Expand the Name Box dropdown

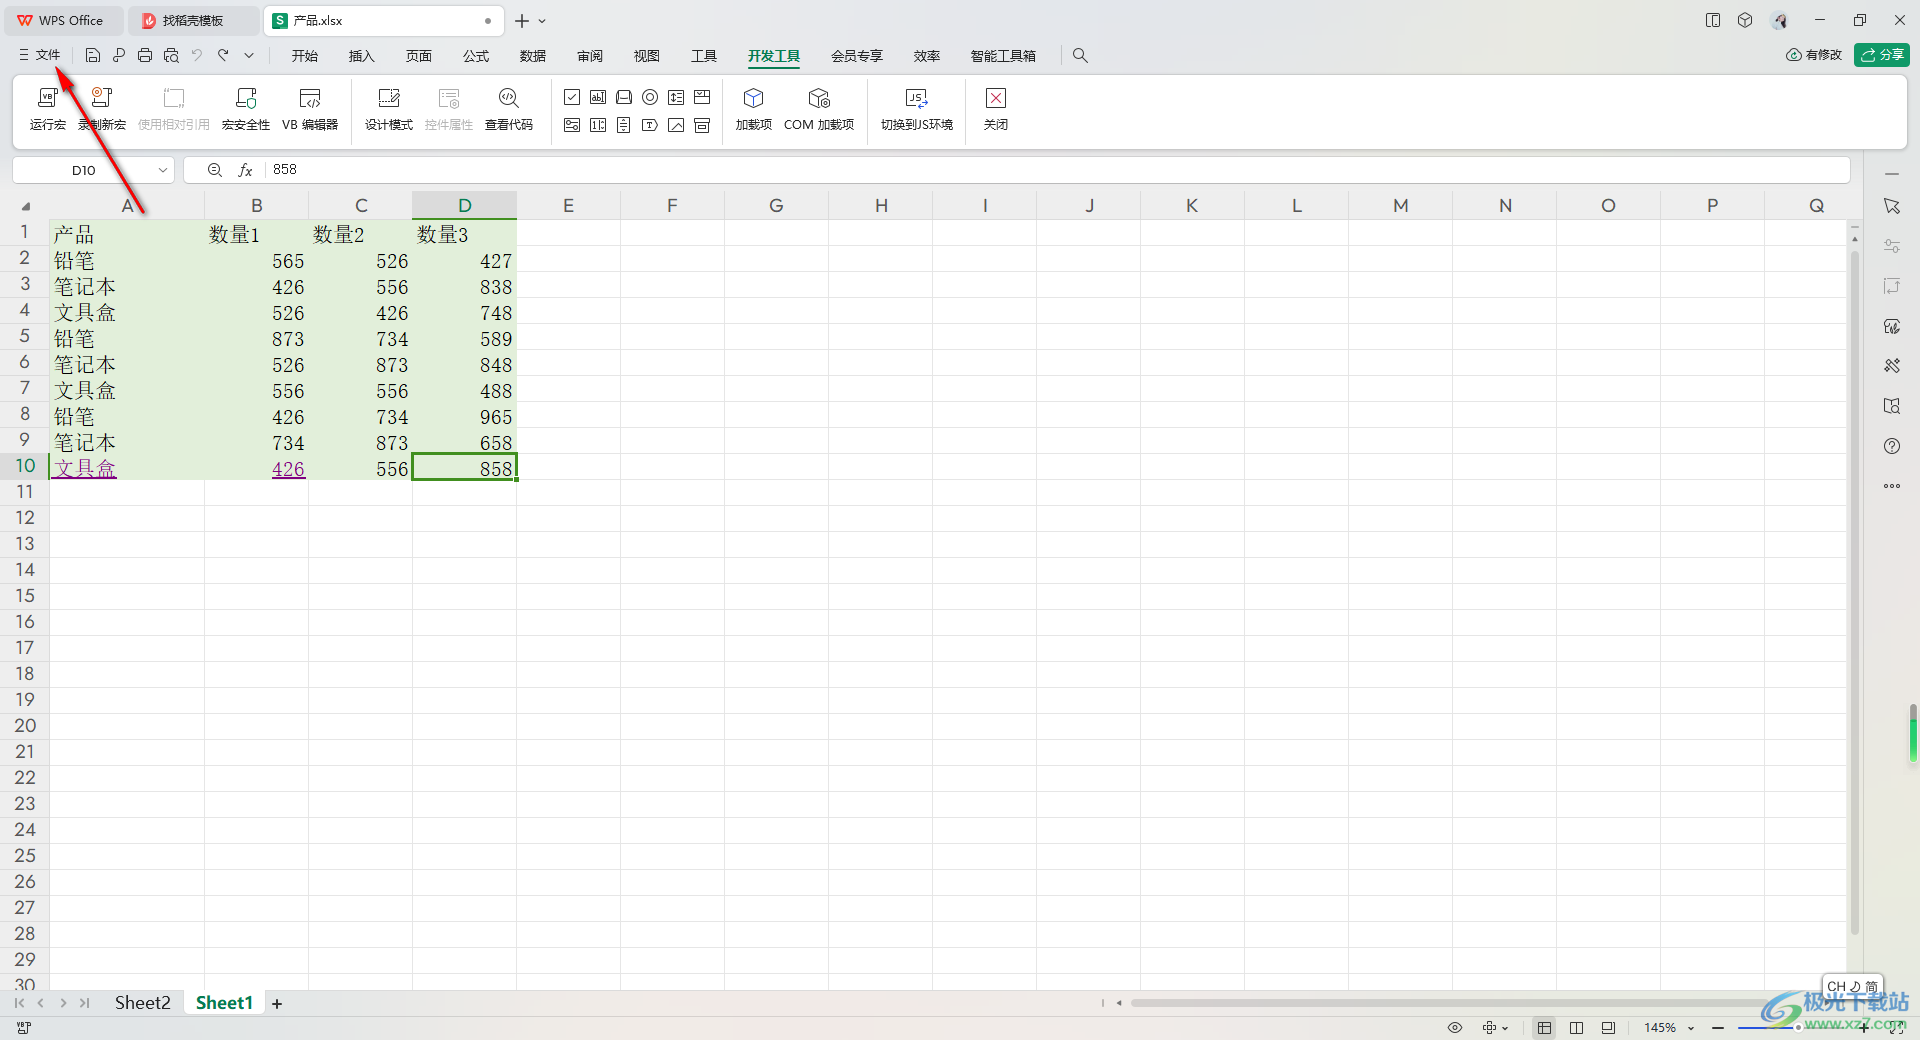(163, 170)
